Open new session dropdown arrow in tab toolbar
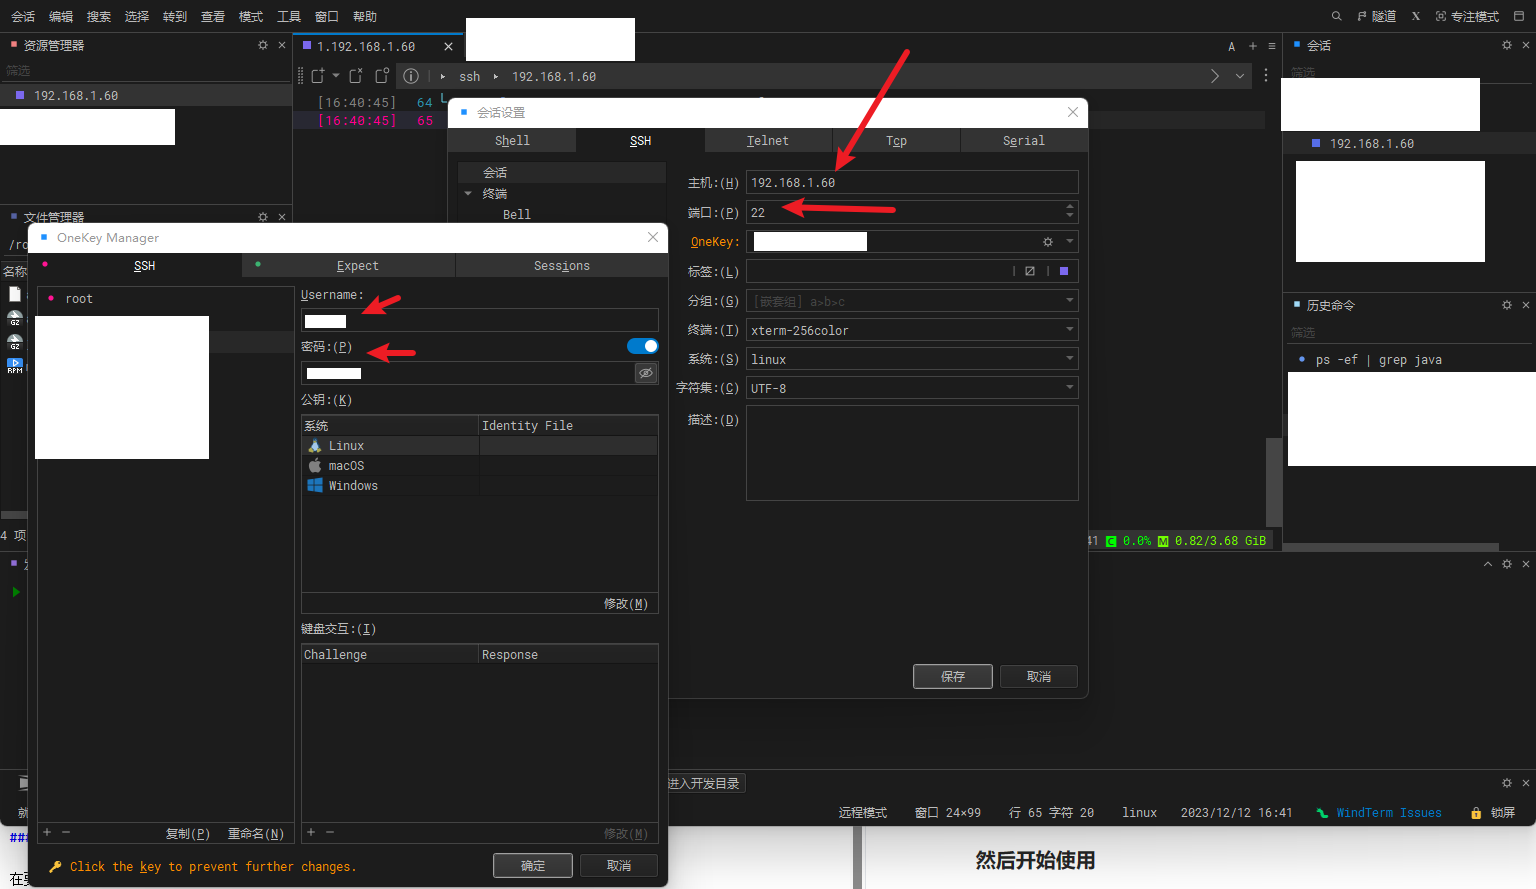This screenshot has height=889, width=1536. coord(336,76)
